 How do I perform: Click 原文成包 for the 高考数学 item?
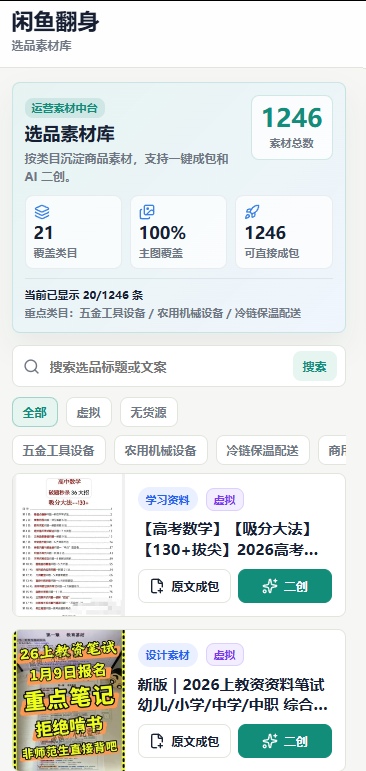184,586
